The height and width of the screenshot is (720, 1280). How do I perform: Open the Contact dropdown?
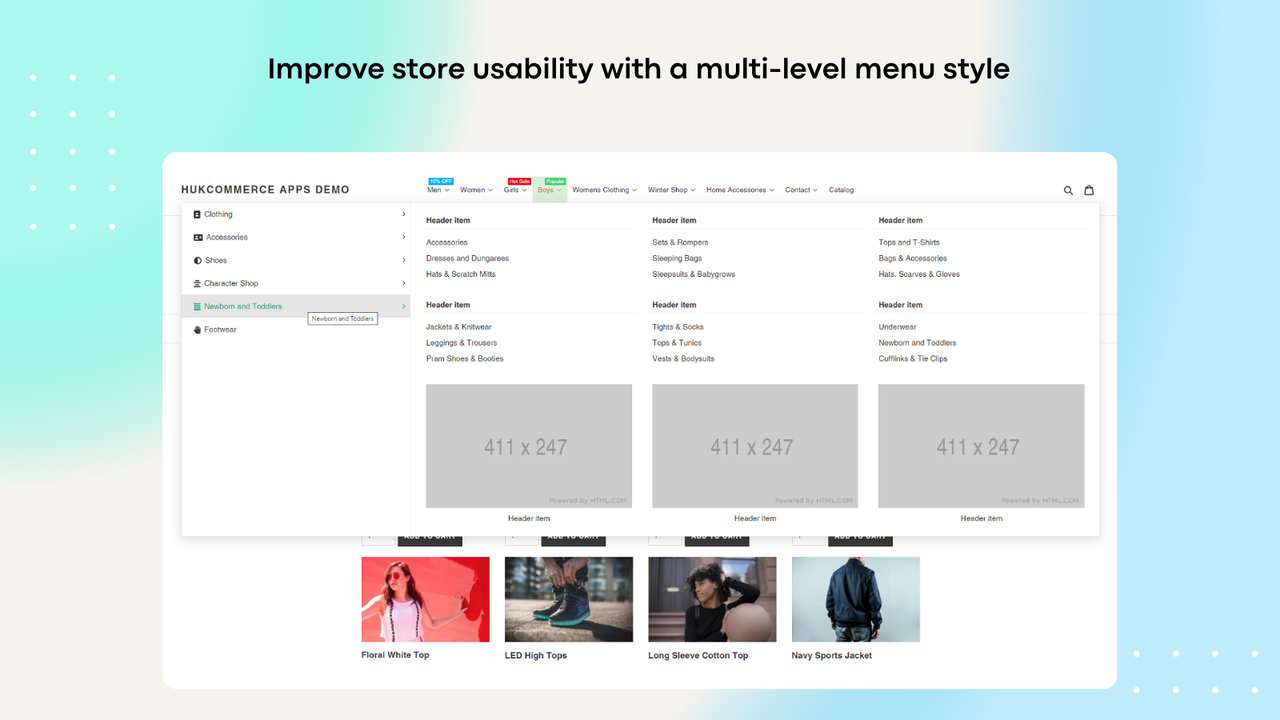pos(801,190)
